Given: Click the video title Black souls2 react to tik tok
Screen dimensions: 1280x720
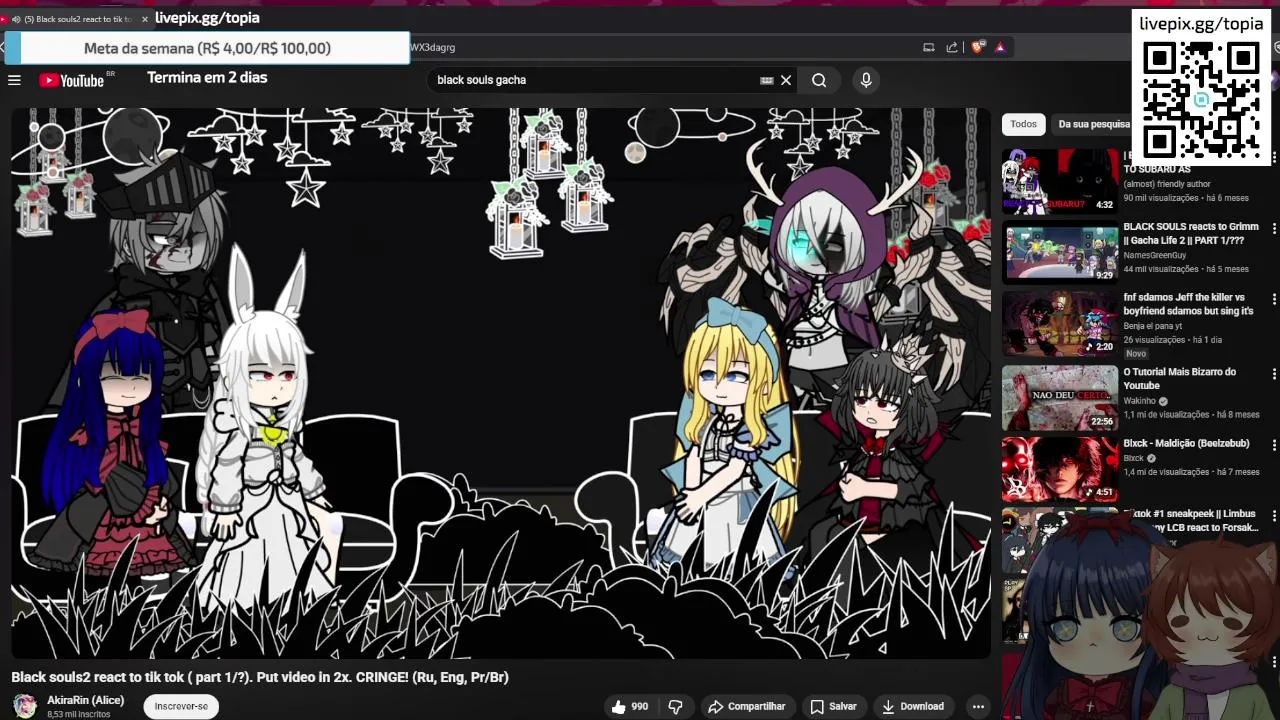Looking at the screenshot, I should pos(260,677).
